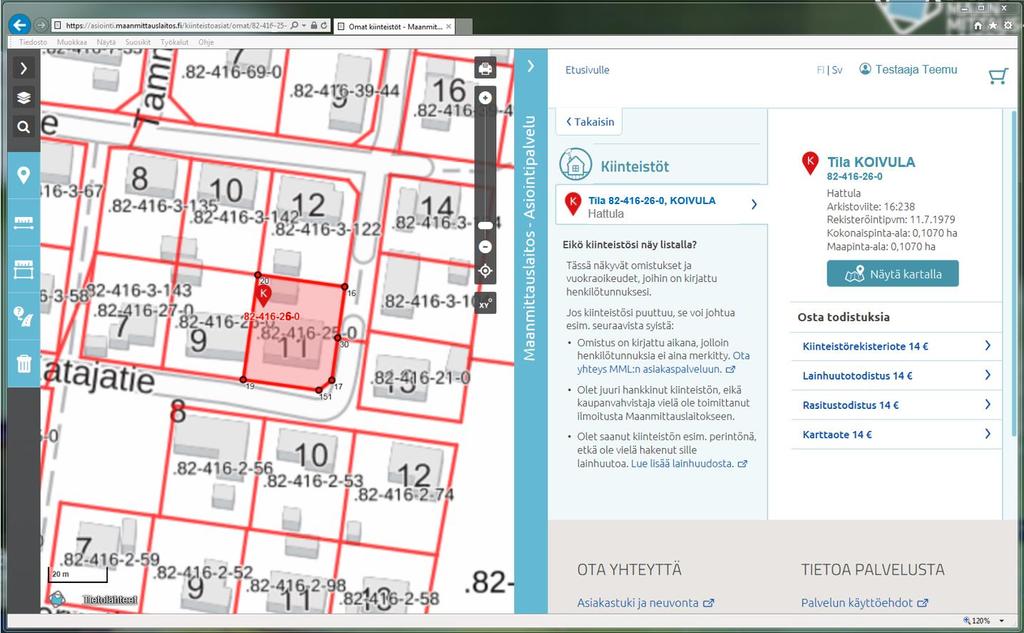The width and height of the screenshot is (1024, 633).
Task: Switch language to Sv
Action: click(837, 70)
